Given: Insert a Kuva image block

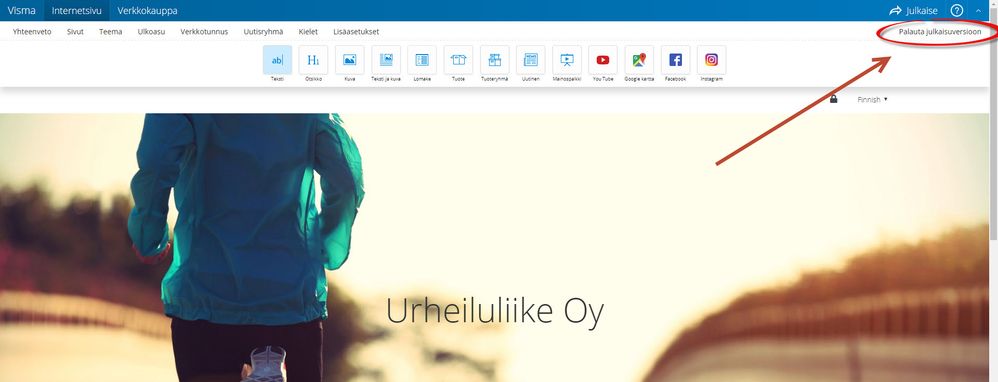Looking at the screenshot, I should tap(349, 60).
